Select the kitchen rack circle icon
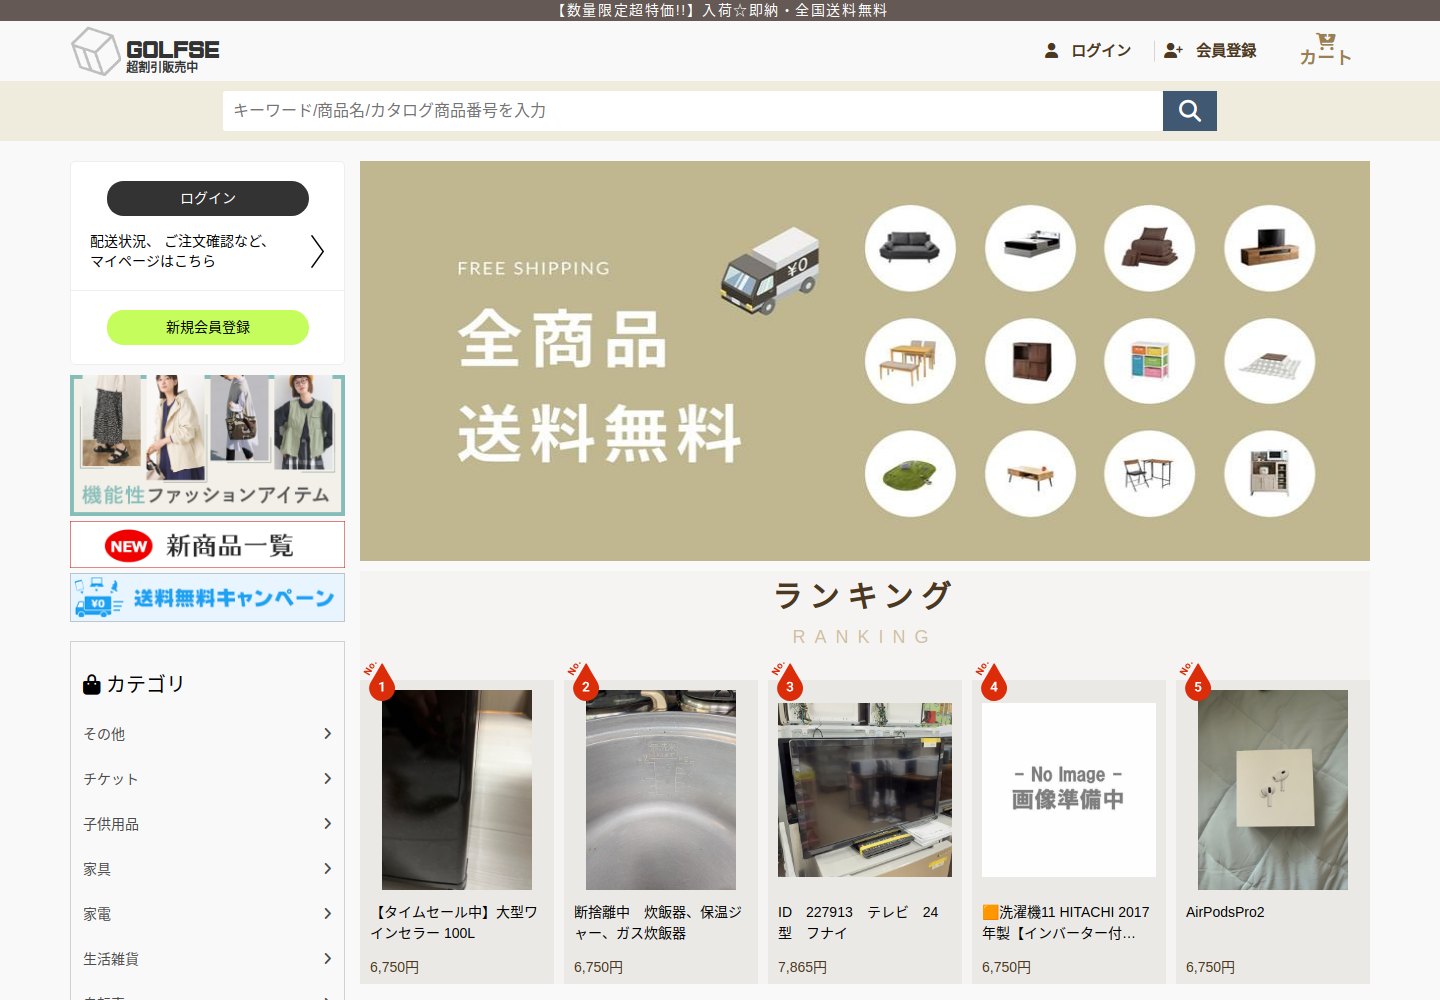 (1270, 474)
